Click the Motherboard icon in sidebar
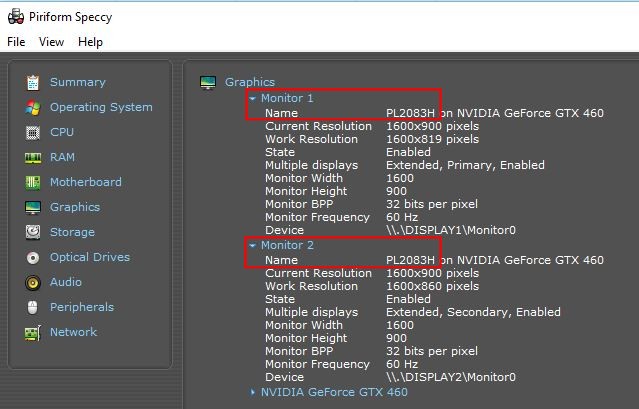 click(33, 183)
